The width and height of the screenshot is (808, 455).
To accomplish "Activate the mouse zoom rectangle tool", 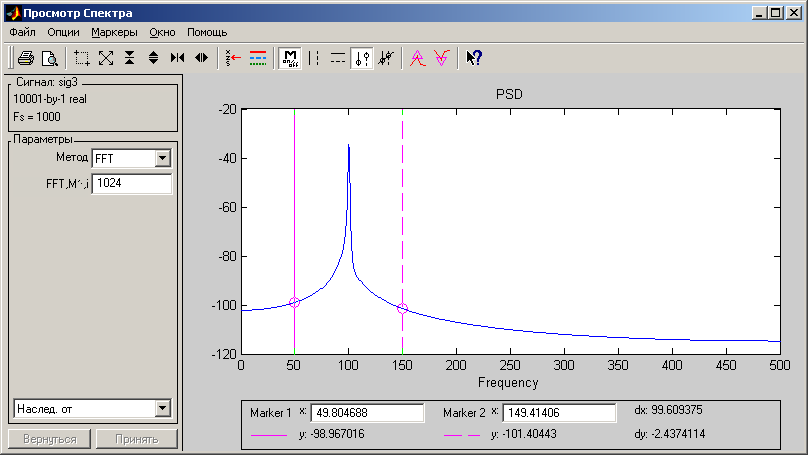I will point(82,58).
